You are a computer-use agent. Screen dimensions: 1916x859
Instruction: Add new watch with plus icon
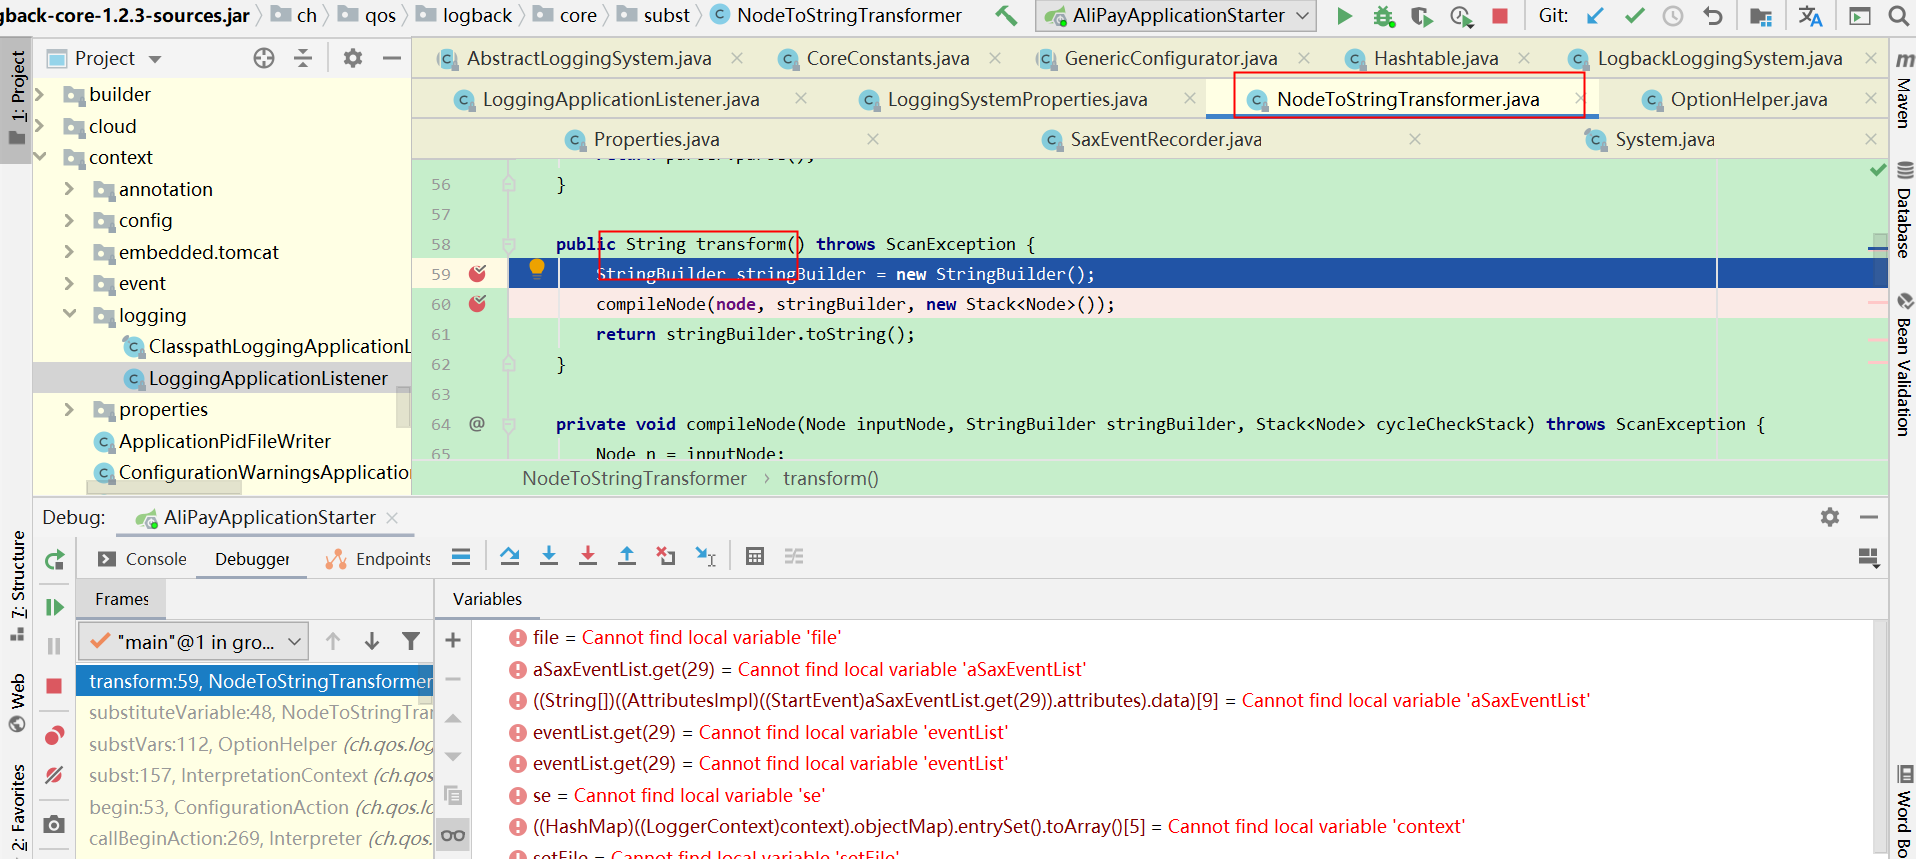coord(453,640)
